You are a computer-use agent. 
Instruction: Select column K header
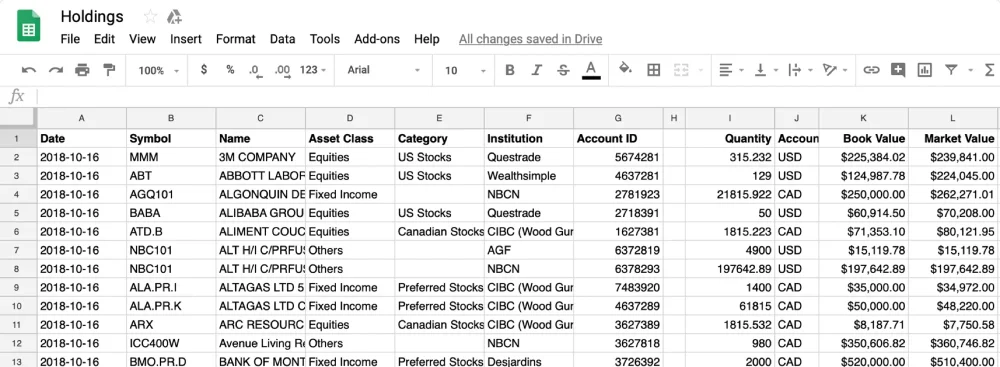(864, 118)
